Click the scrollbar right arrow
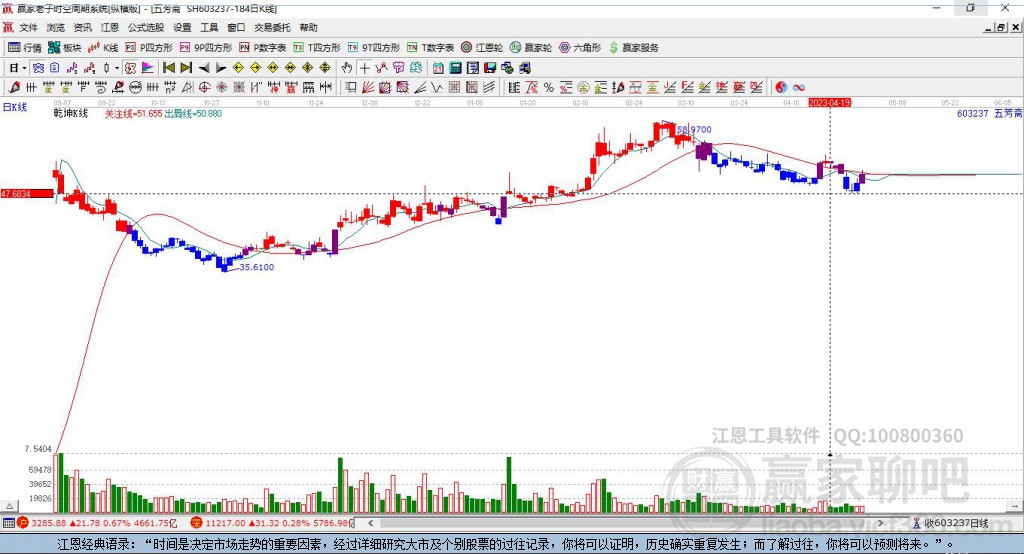Screen dimensions: 1024x554 tap(880, 523)
